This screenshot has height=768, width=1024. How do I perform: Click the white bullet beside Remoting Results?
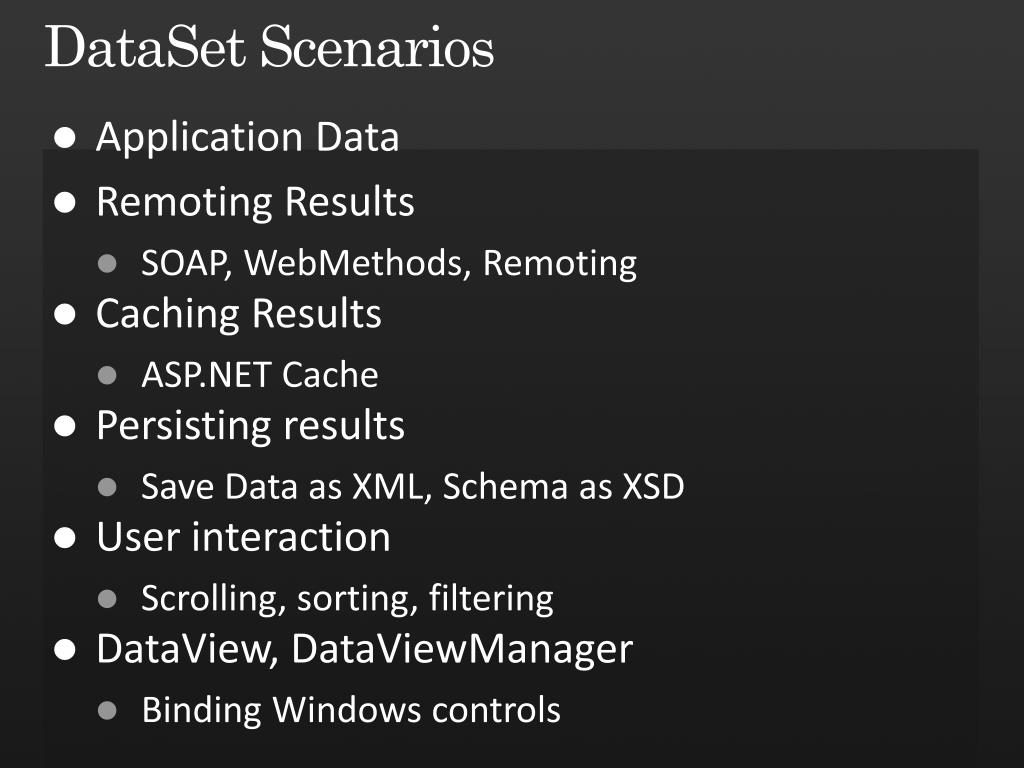65,202
